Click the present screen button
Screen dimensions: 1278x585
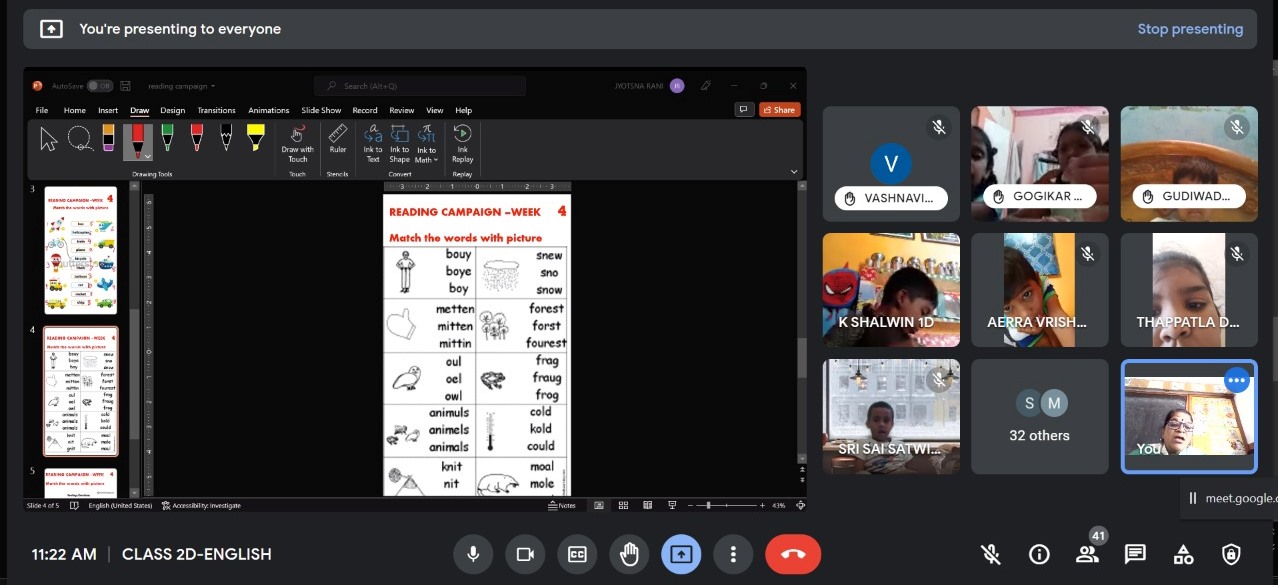click(681, 554)
